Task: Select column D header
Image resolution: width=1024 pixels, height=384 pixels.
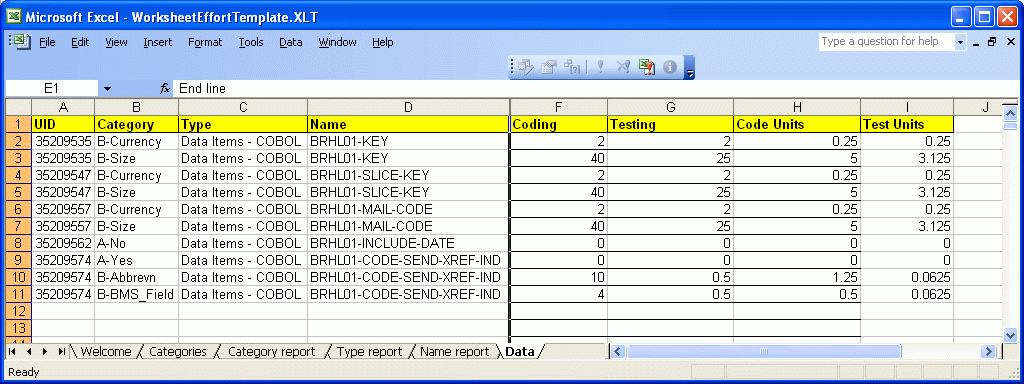Action: coord(408,107)
